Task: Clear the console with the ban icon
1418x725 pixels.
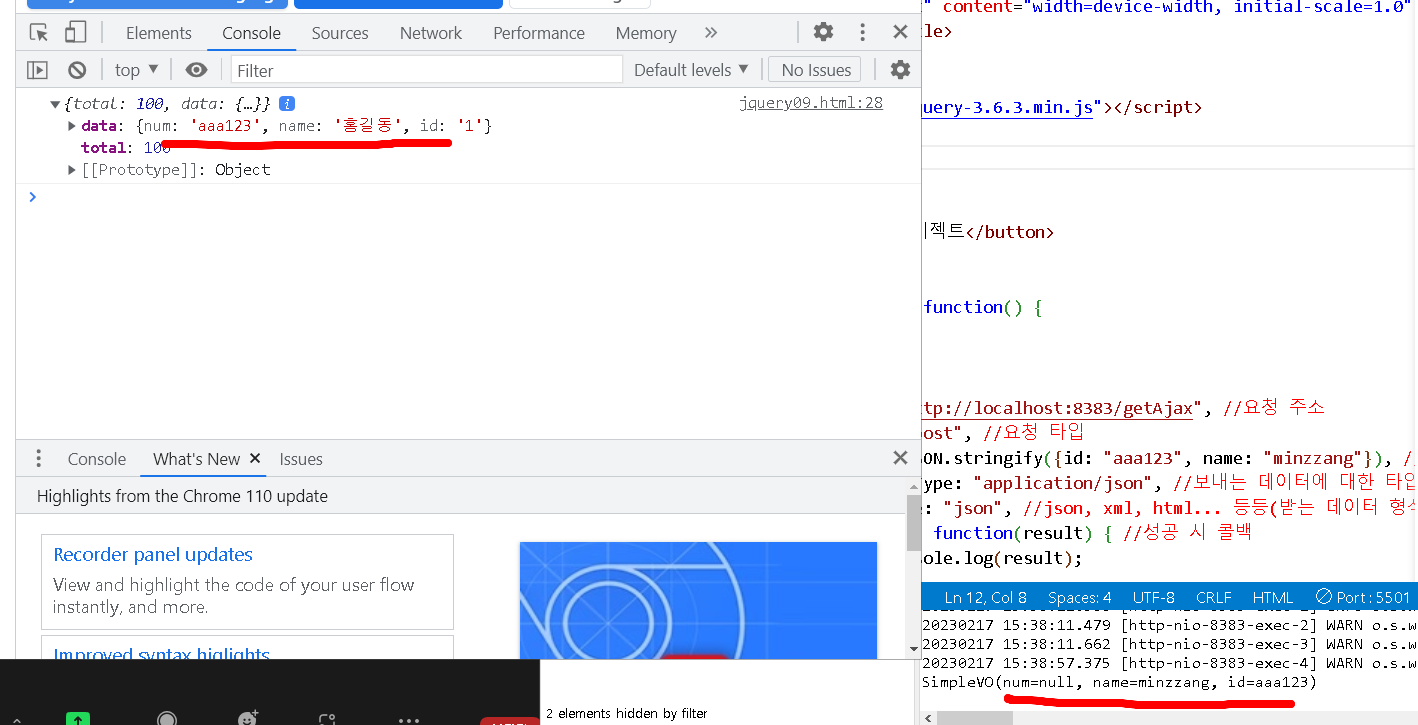Action: [x=77, y=70]
